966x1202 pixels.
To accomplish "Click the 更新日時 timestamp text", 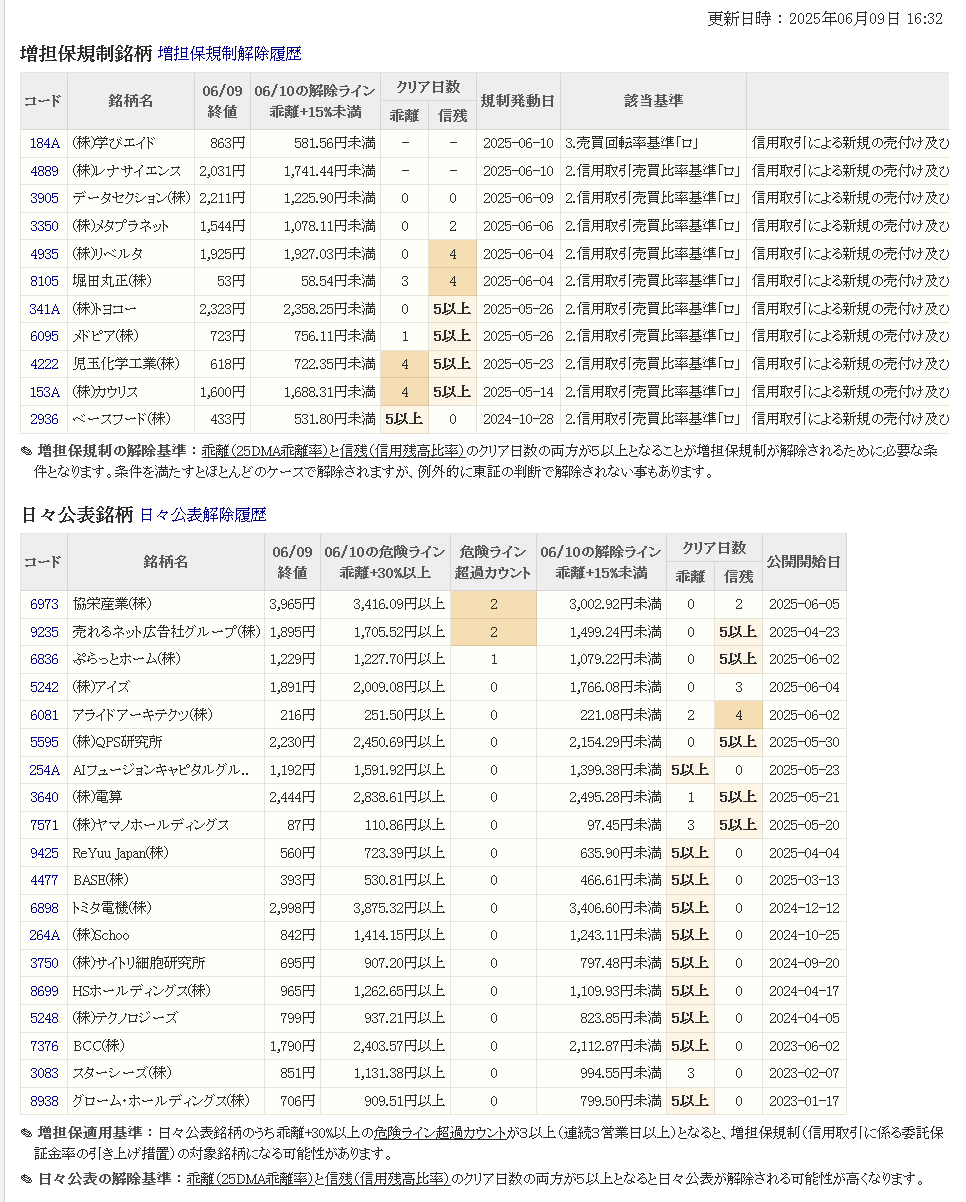I will (825, 19).
